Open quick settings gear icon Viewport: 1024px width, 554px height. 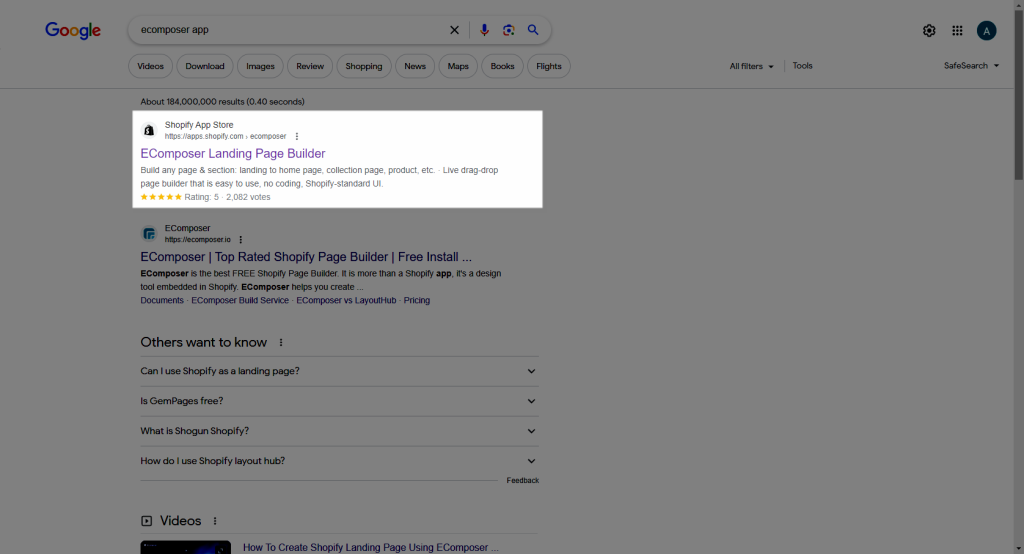(929, 31)
